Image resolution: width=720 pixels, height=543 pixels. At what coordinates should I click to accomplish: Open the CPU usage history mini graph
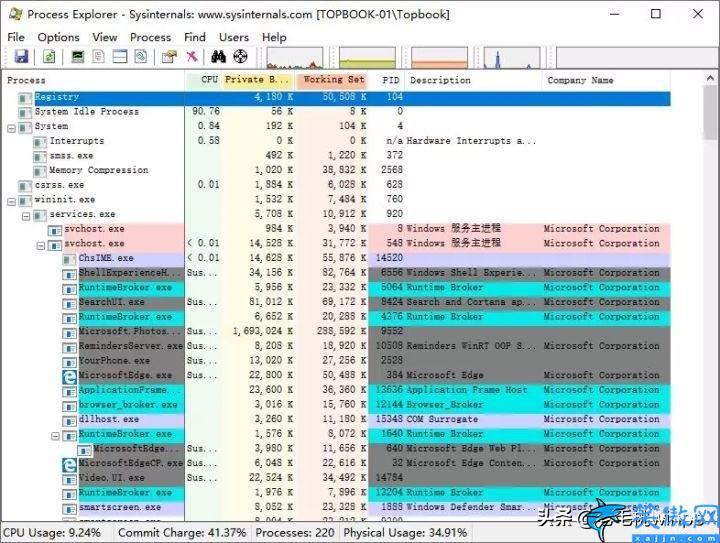(x=295, y=58)
